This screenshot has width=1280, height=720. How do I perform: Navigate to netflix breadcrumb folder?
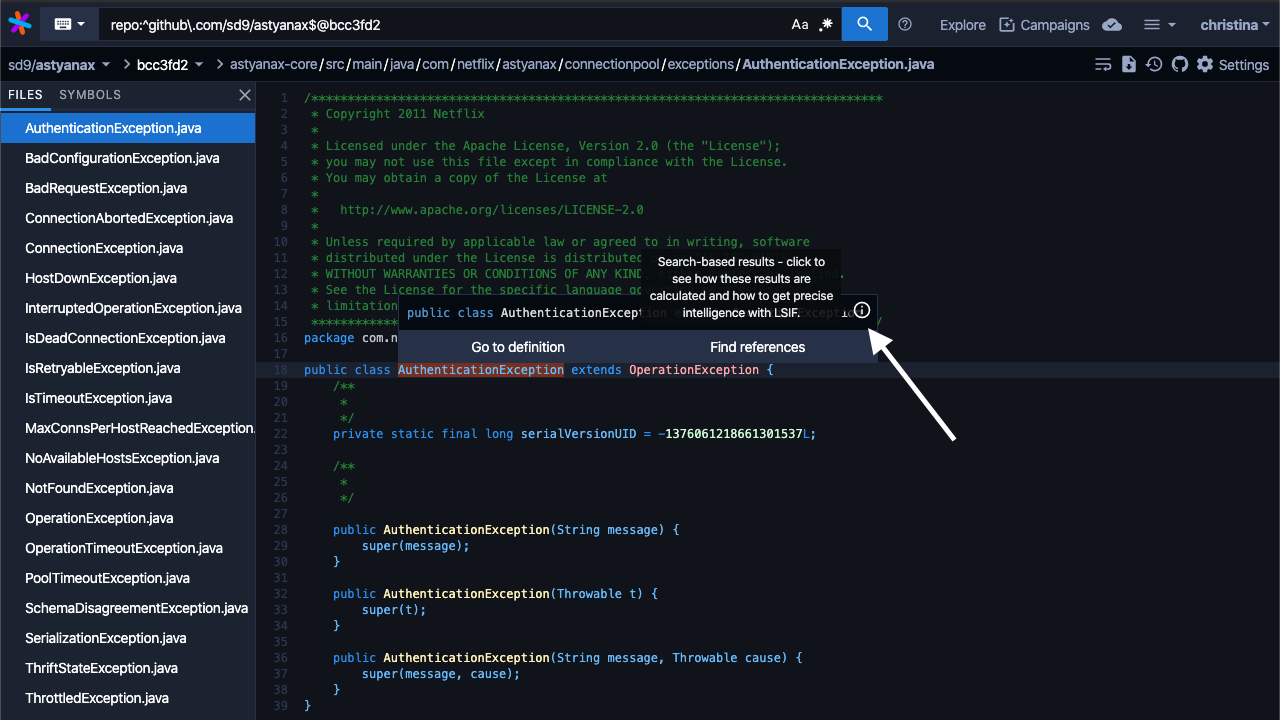point(474,64)
